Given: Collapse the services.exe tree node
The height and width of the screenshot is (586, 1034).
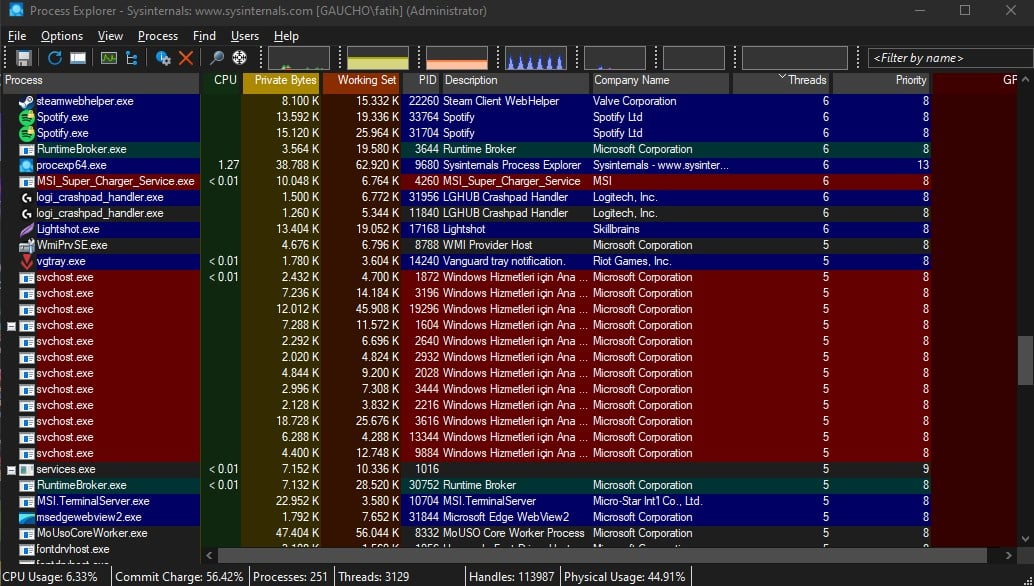Looking at the screenshot, I should click(x=11, y=470).
